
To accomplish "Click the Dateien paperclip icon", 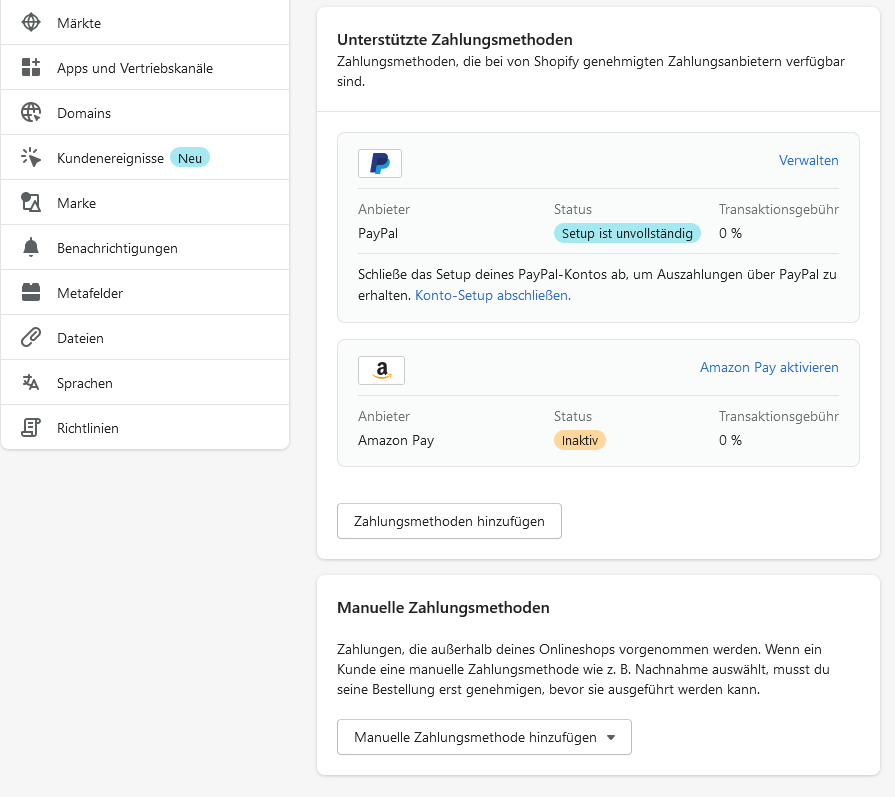I will pos(31,337).
